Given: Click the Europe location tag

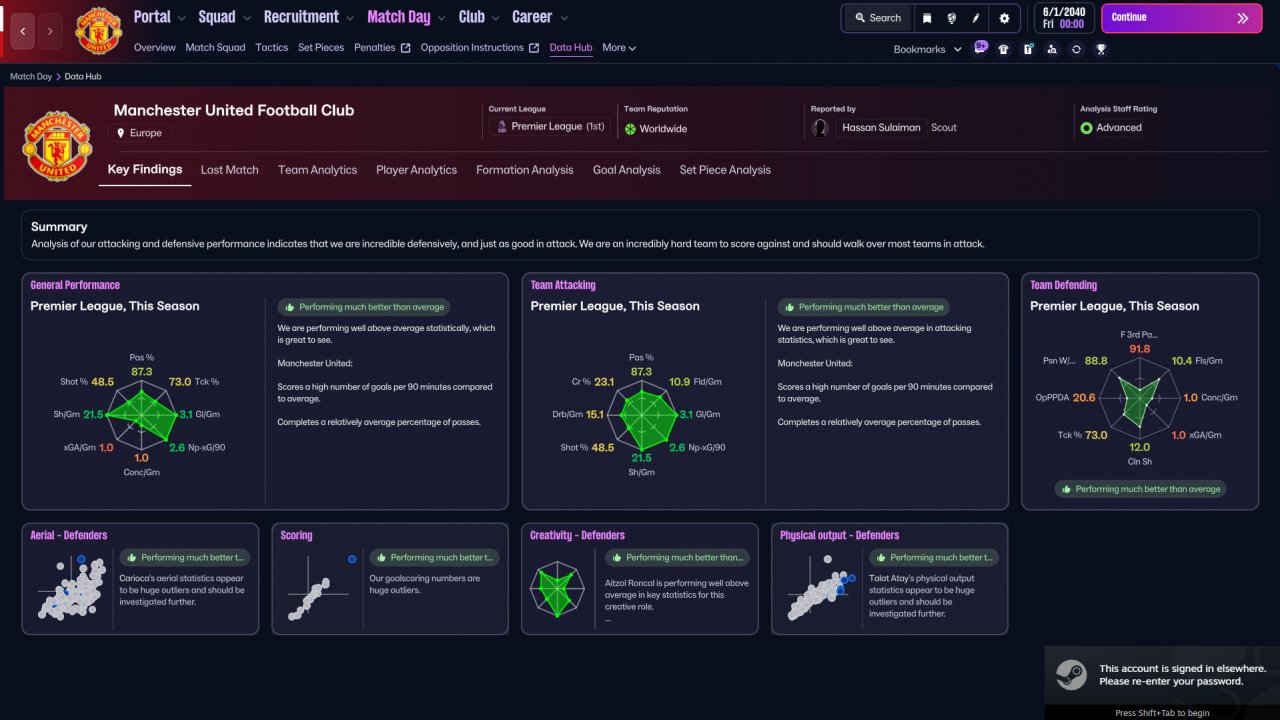Looking at the screenshot, I should pyautogui.click(x=140, y=133).
